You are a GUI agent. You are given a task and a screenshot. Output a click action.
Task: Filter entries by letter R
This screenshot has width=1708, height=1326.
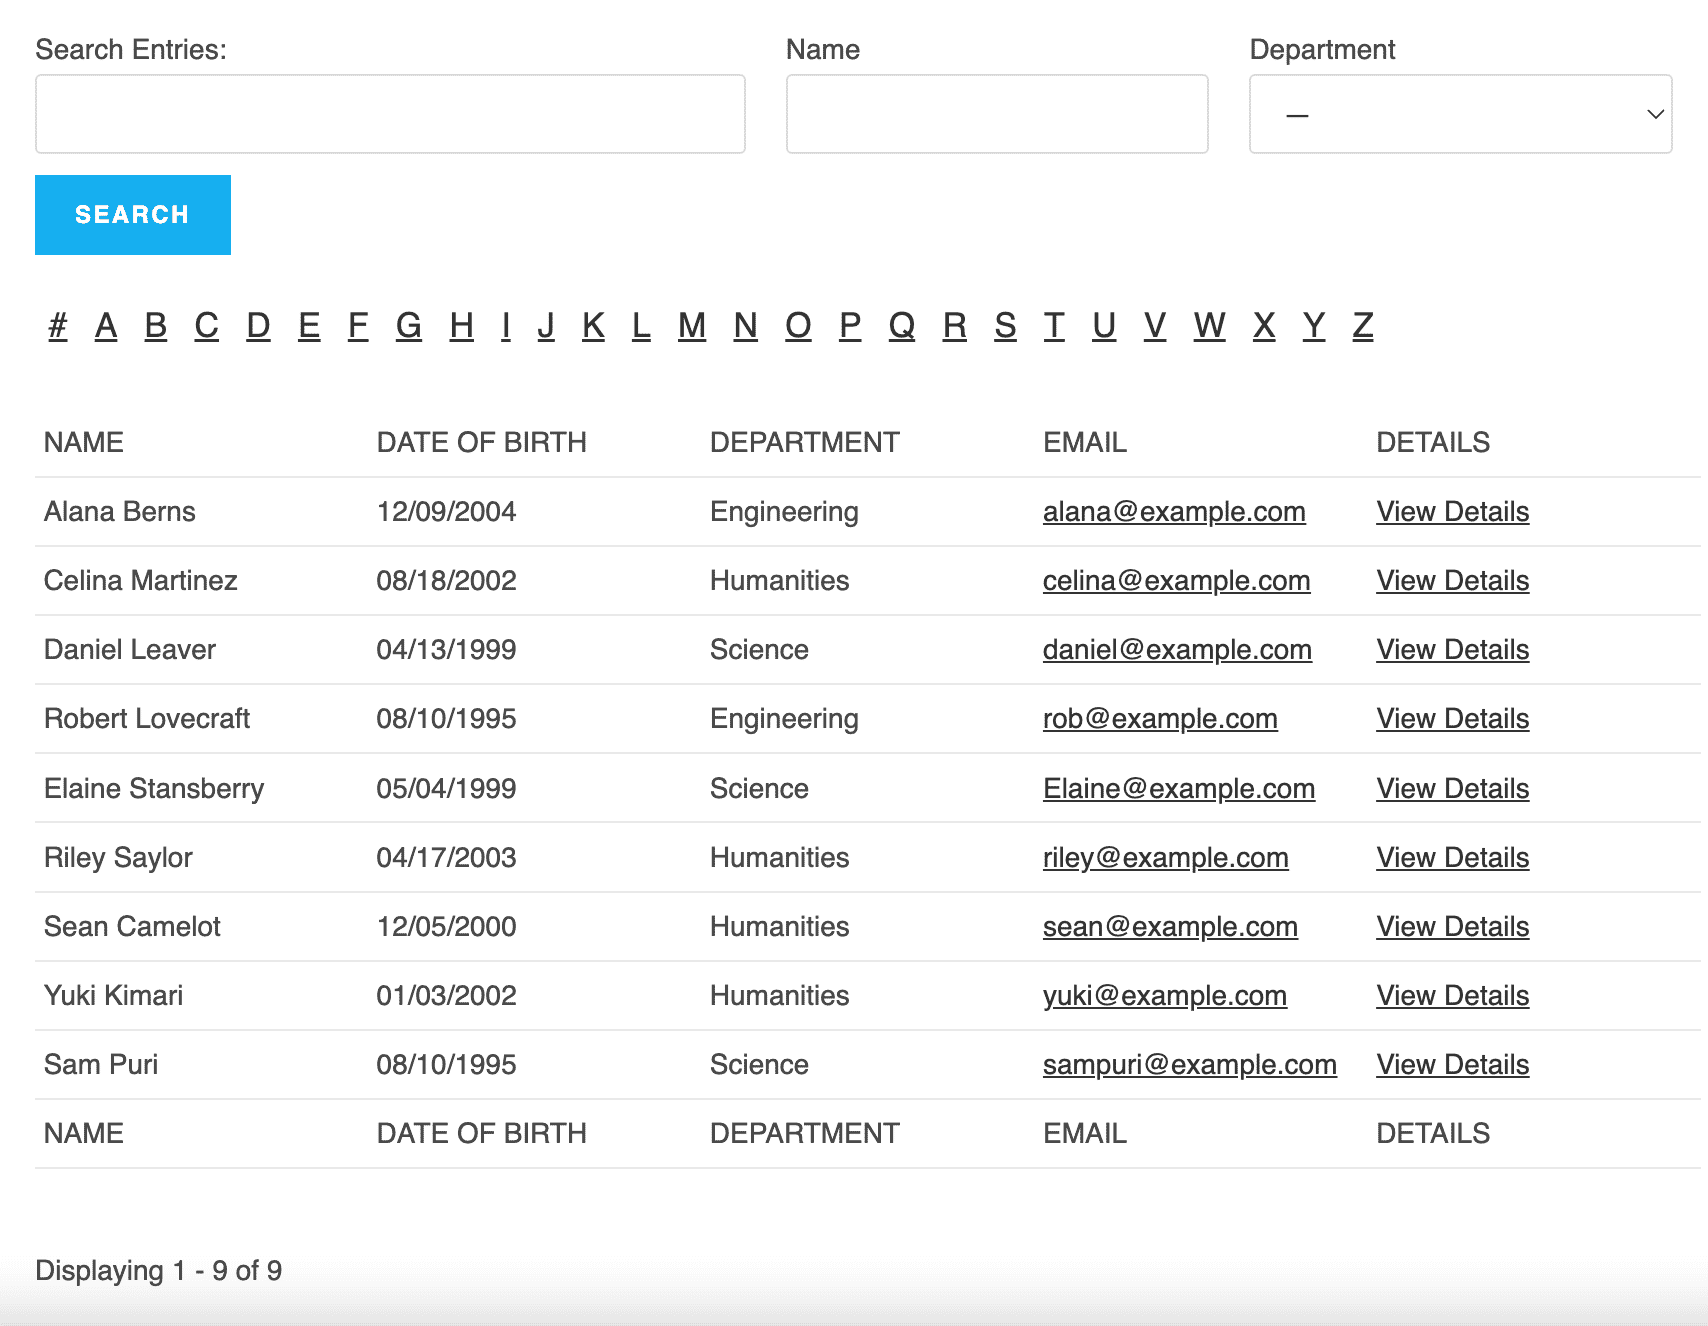(955, 326)
